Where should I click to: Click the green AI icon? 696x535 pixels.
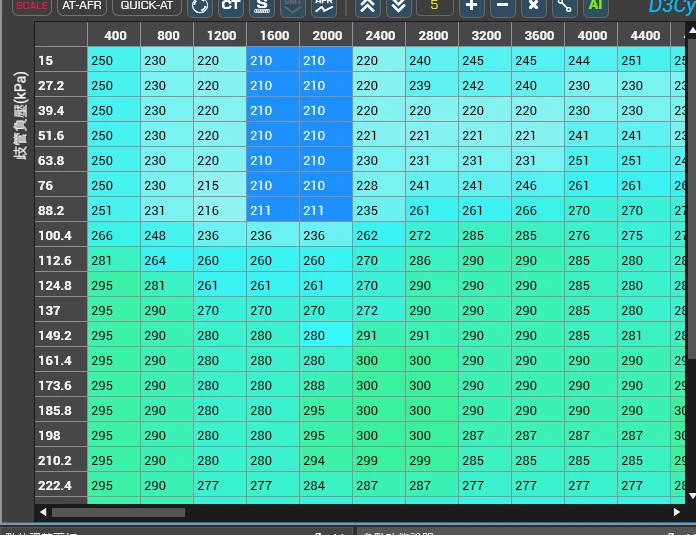pyautogui.click(x=595, y=6)
